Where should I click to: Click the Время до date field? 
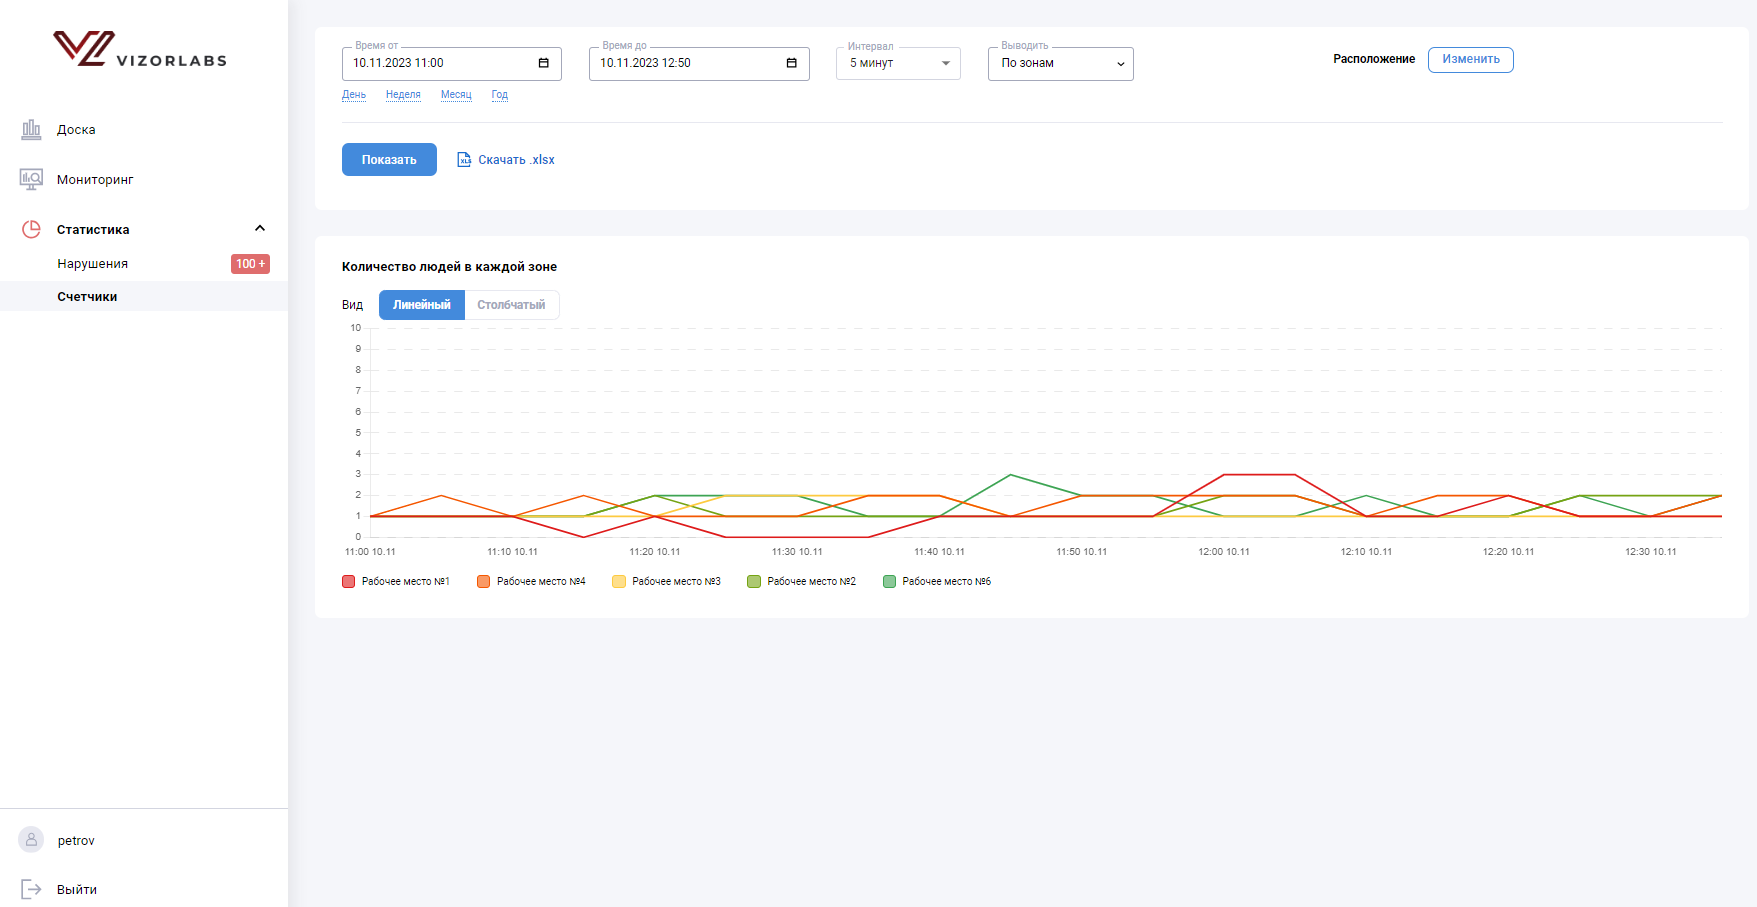(x=699, y=63)
